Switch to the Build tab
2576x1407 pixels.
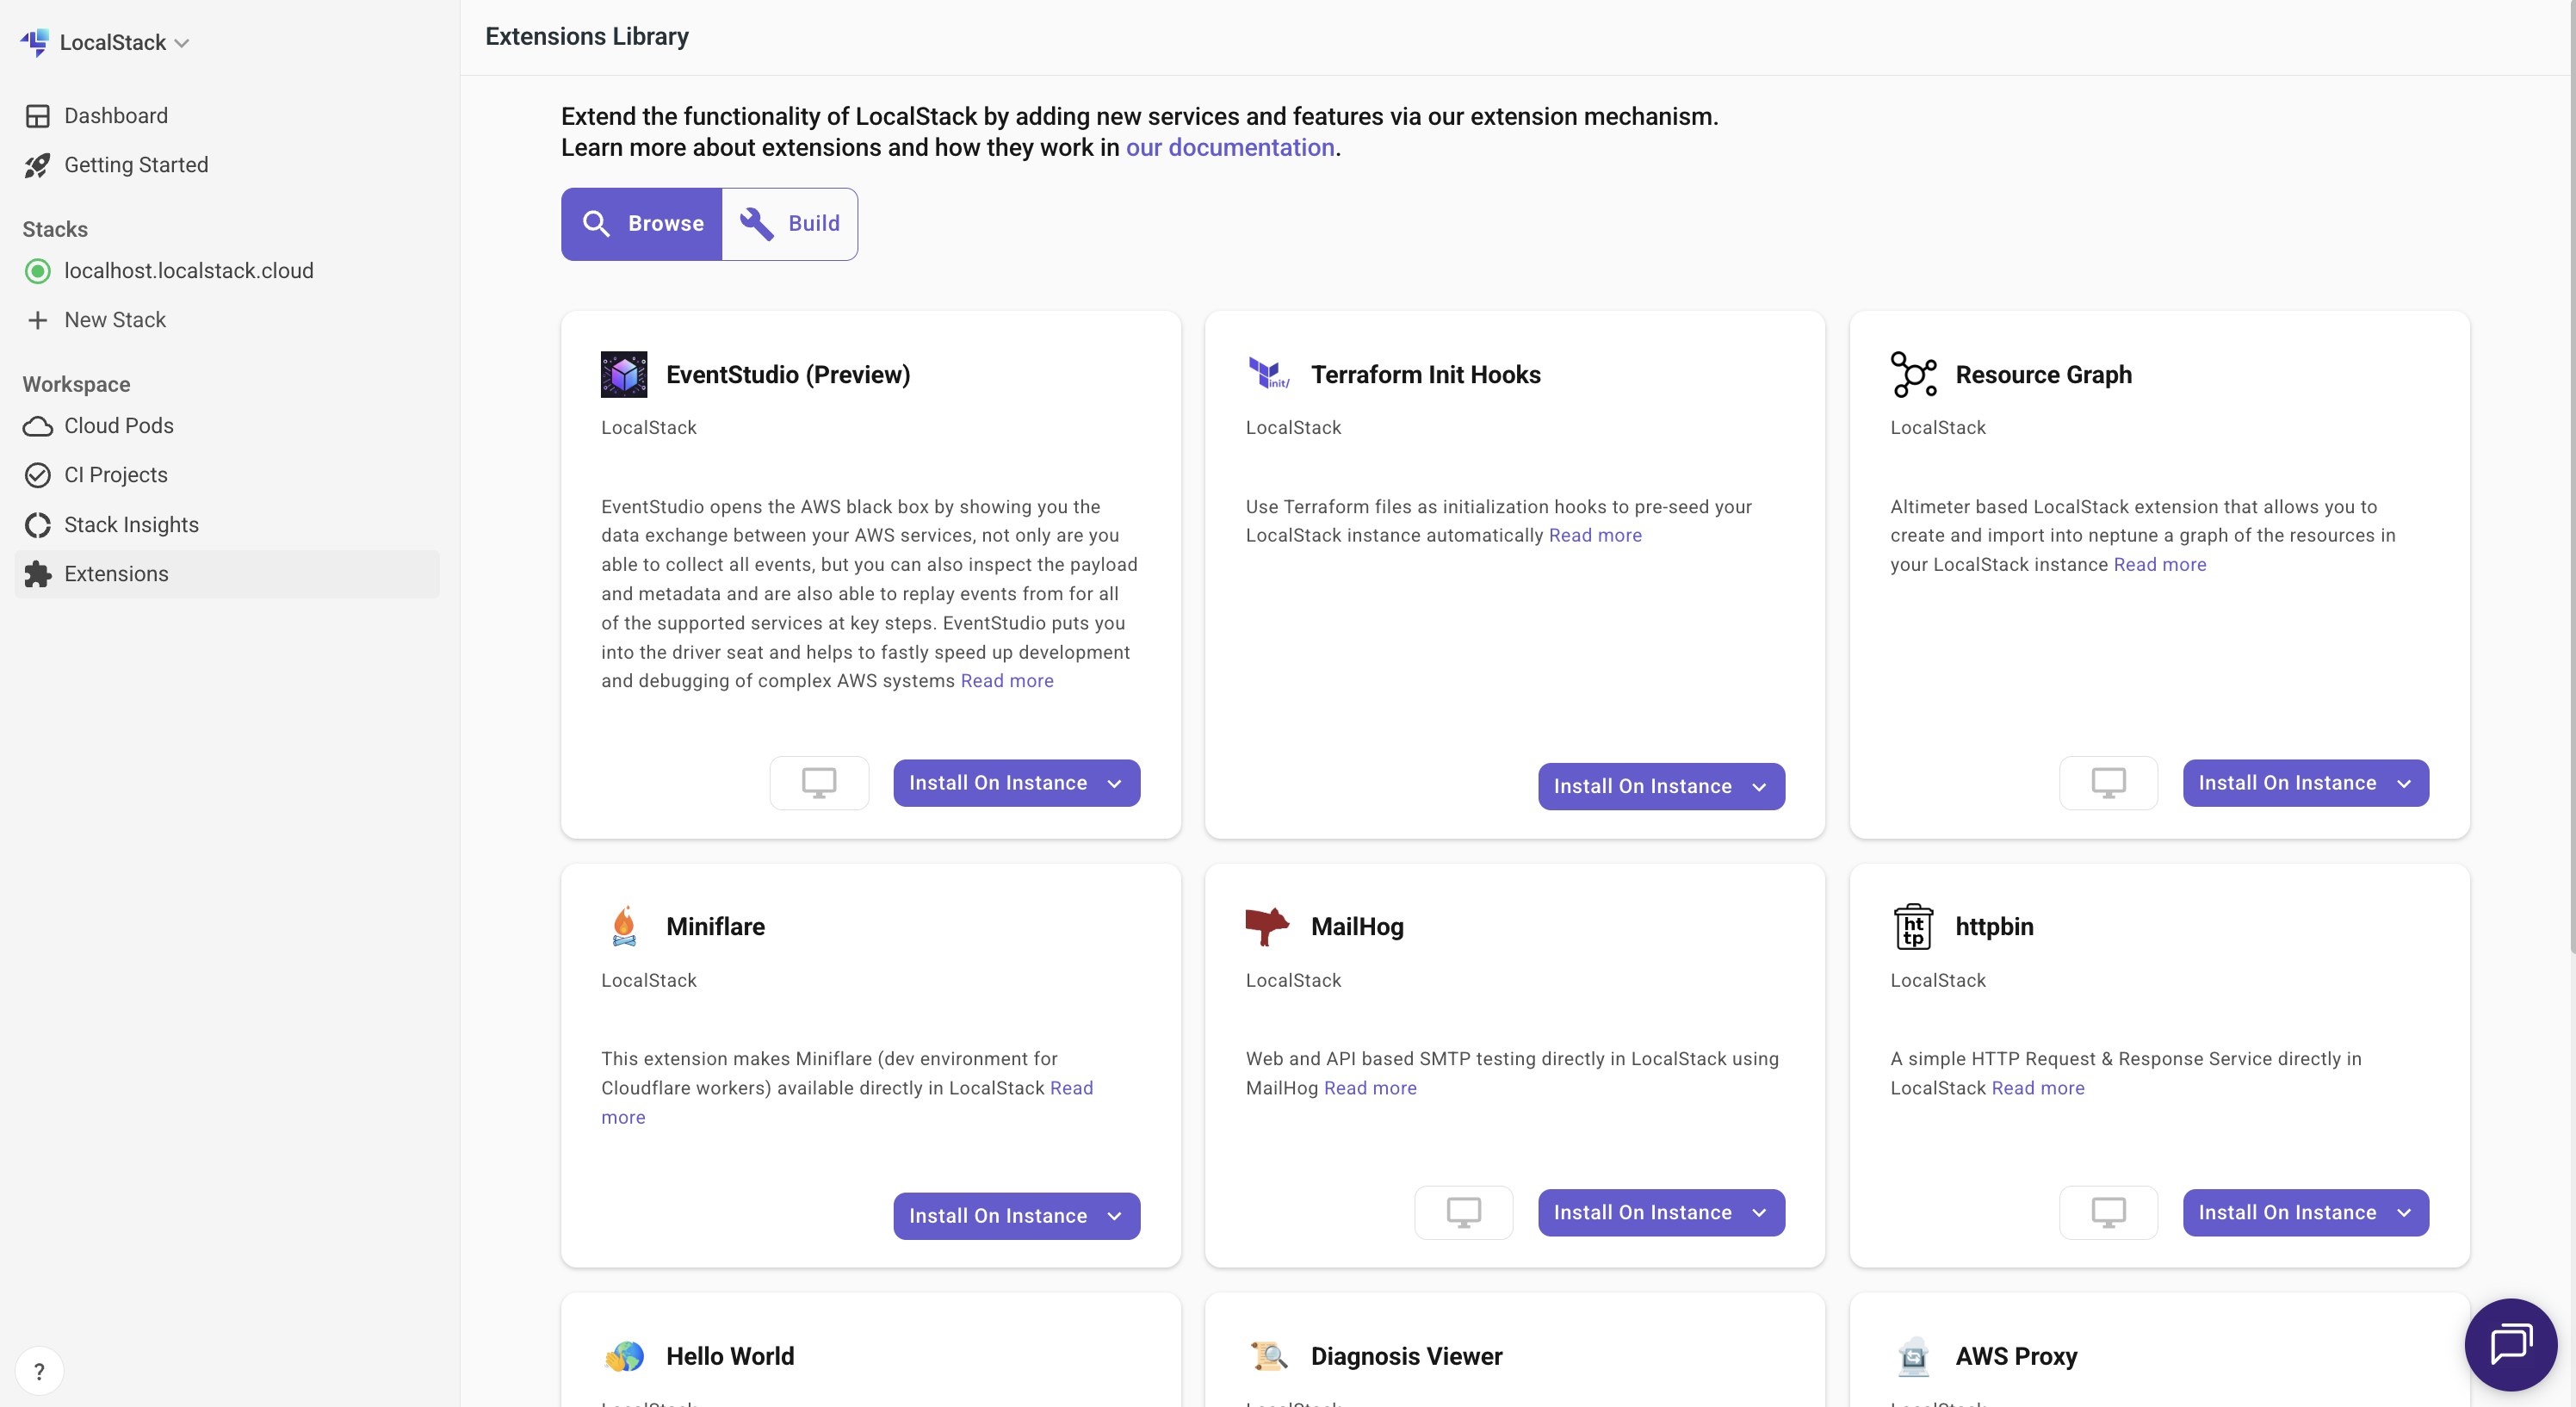click(790, 223)
